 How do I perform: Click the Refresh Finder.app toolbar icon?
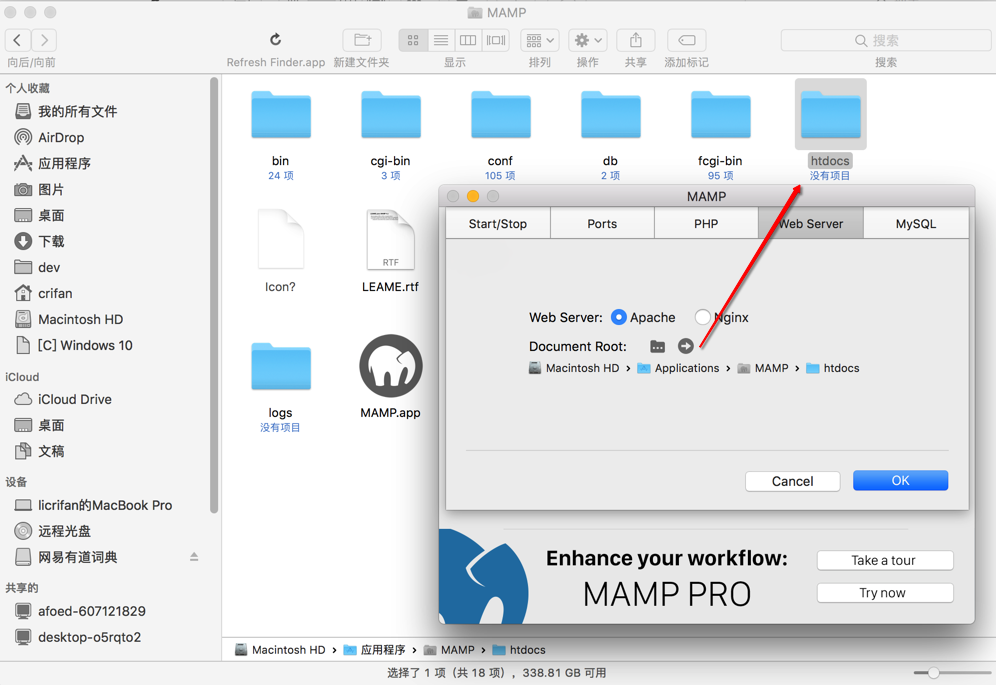pyautogui.click(x=276, y=40)
